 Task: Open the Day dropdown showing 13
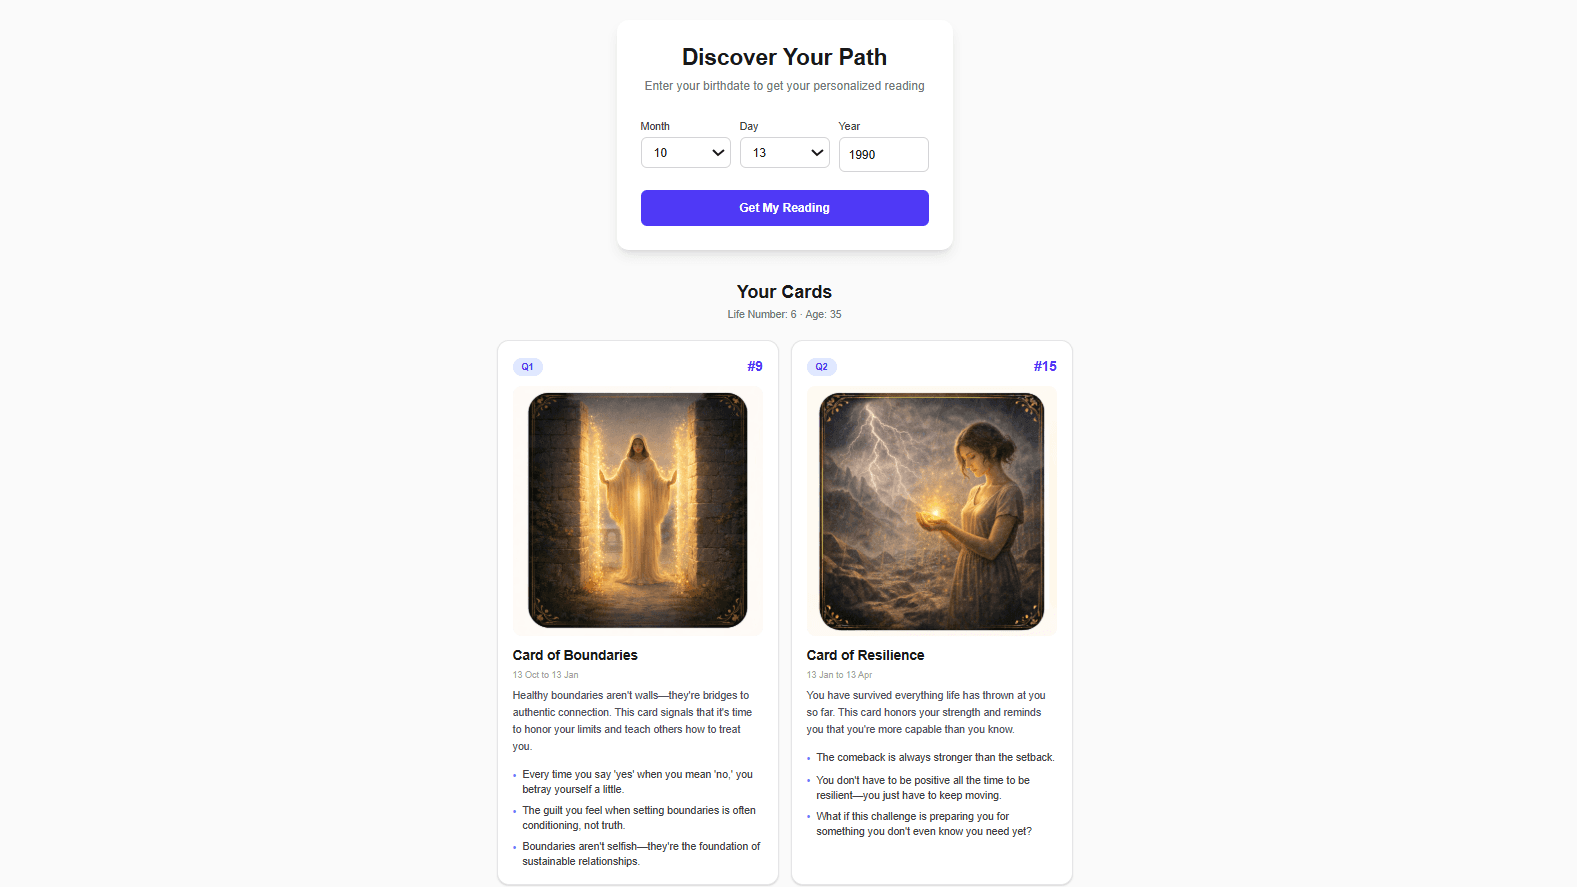pos(784,153)
